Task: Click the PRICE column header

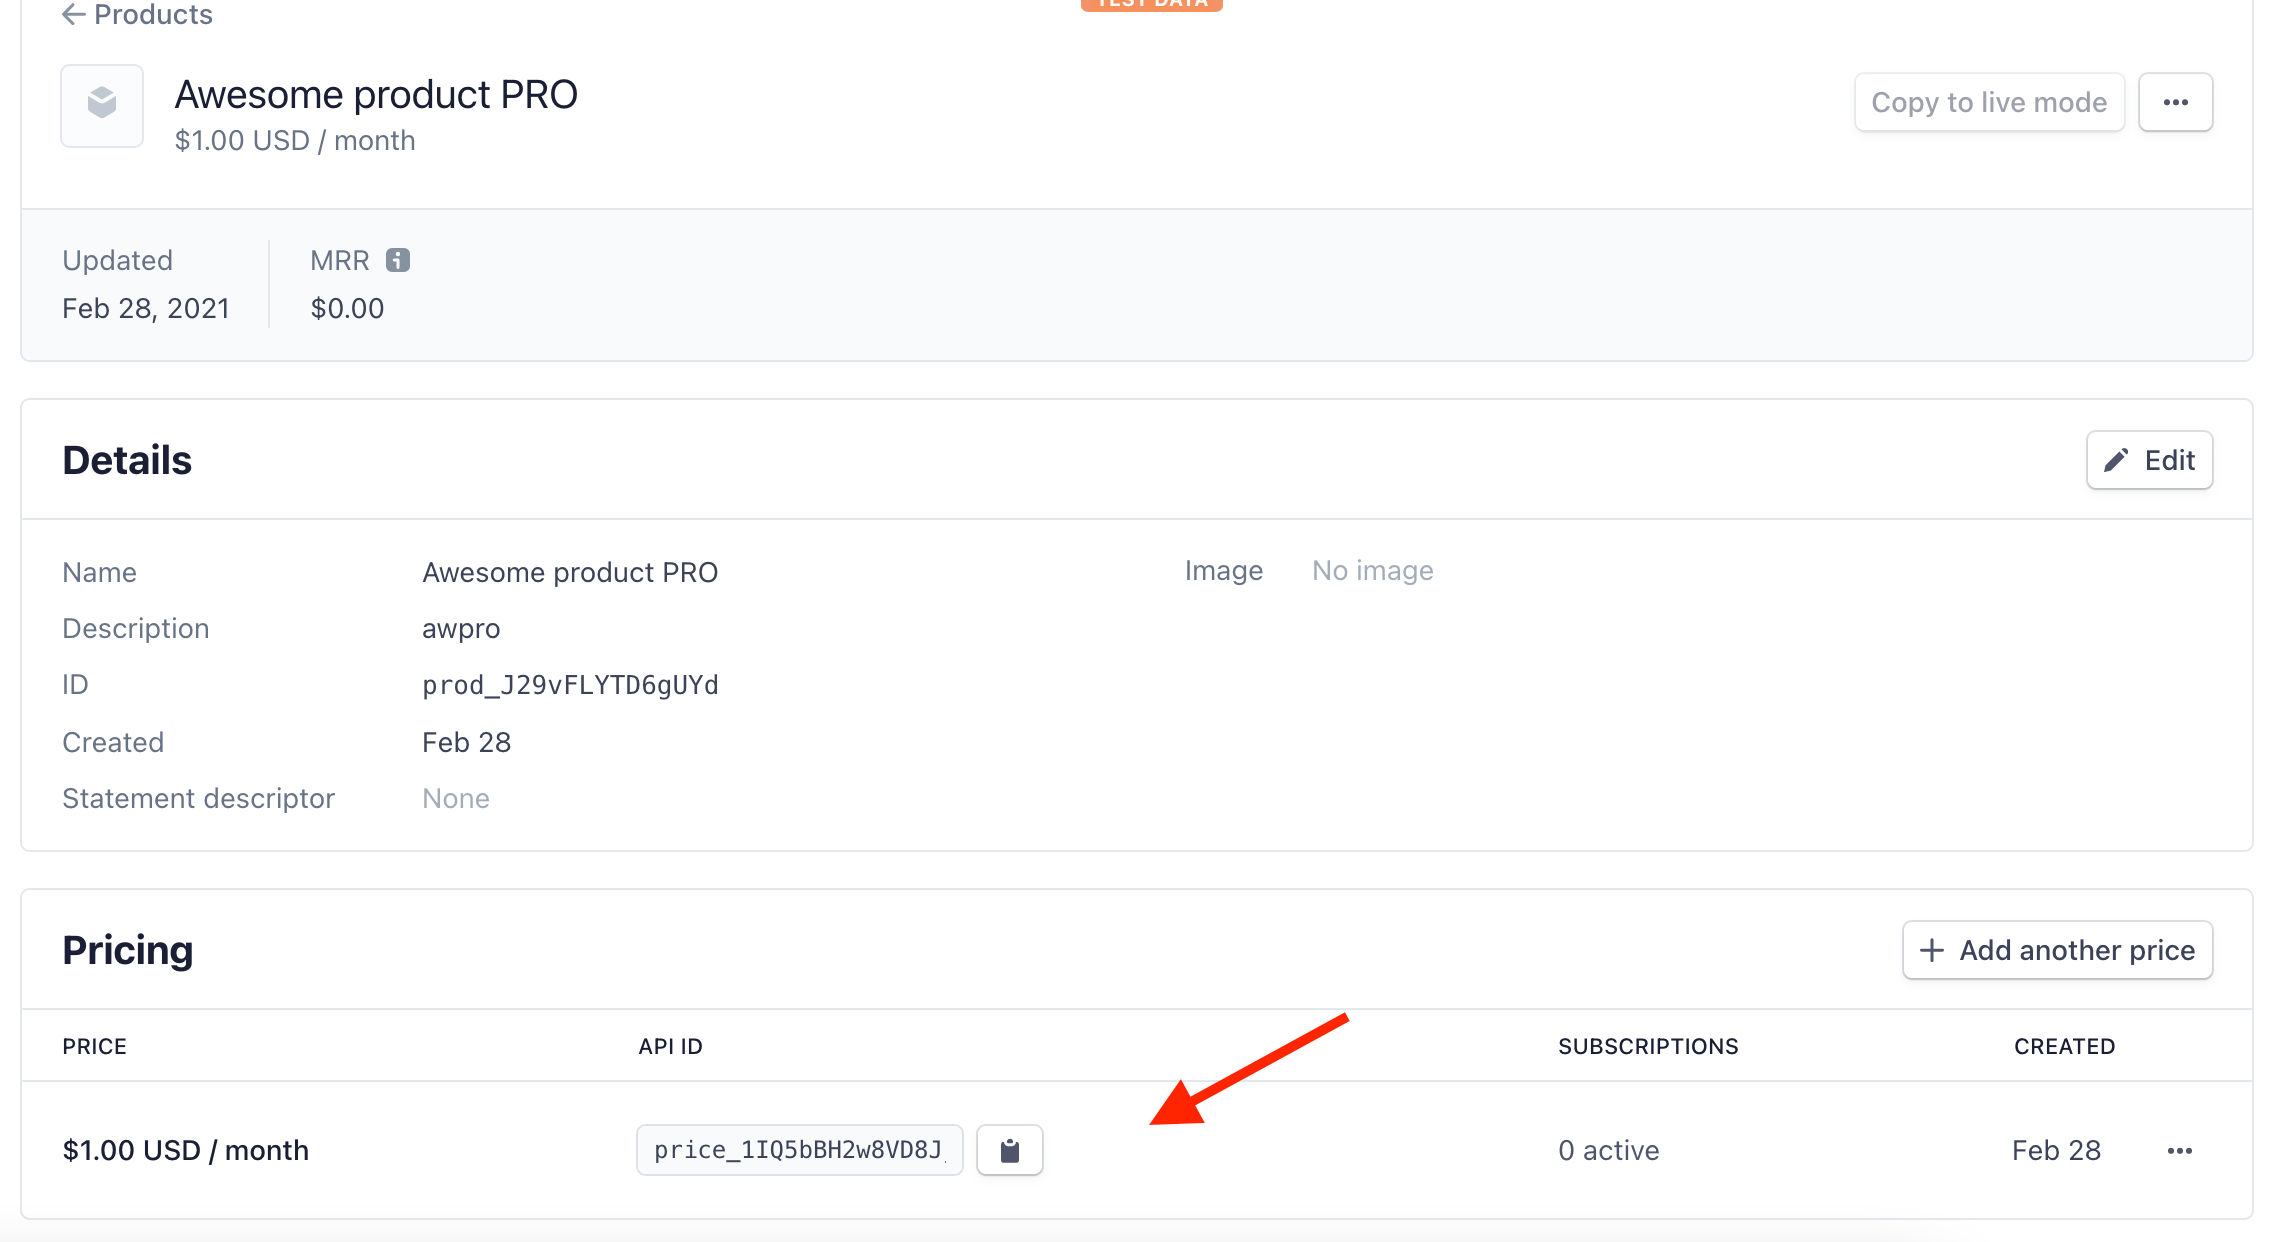Action: point(94,1046)
